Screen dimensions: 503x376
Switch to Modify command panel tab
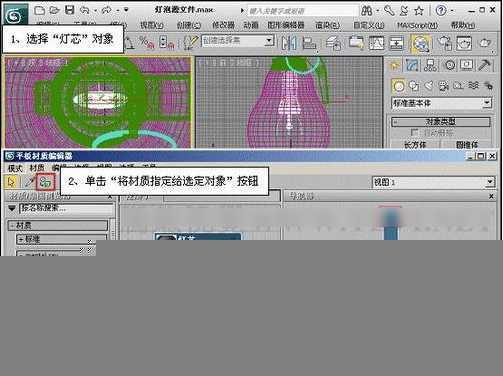(412, 65)
